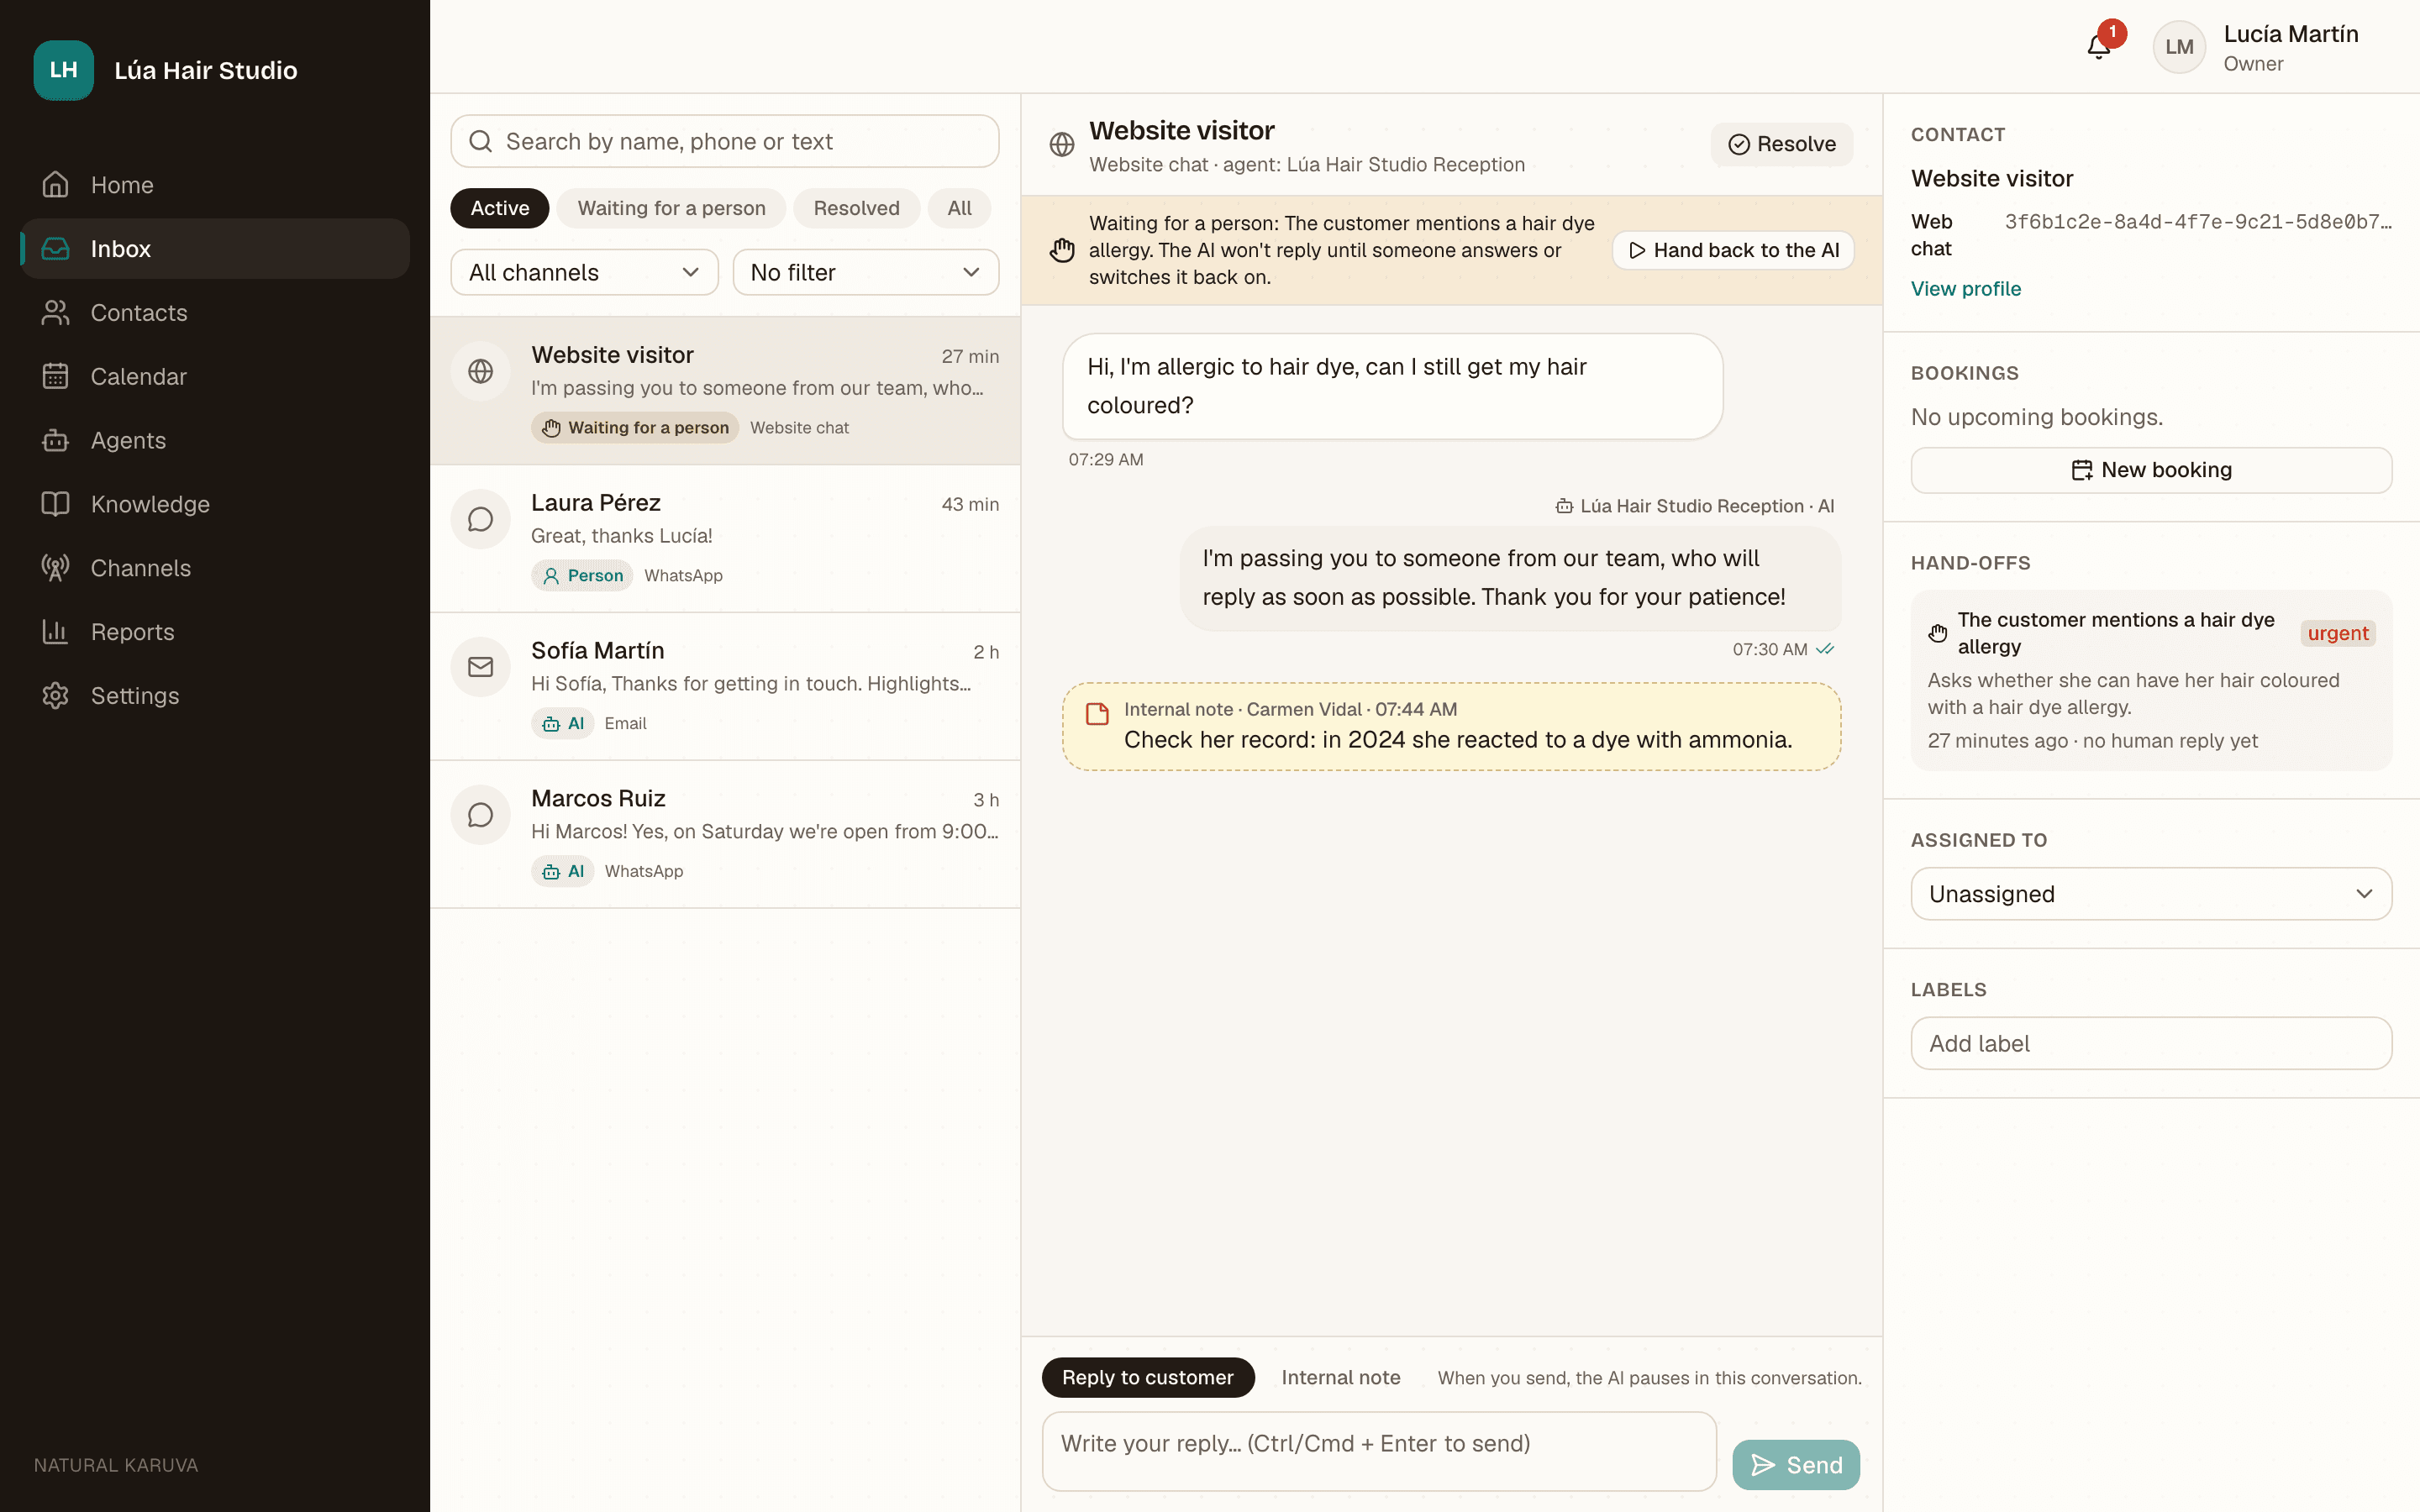Click the Write your reply text box

tap(1379, 1451)
